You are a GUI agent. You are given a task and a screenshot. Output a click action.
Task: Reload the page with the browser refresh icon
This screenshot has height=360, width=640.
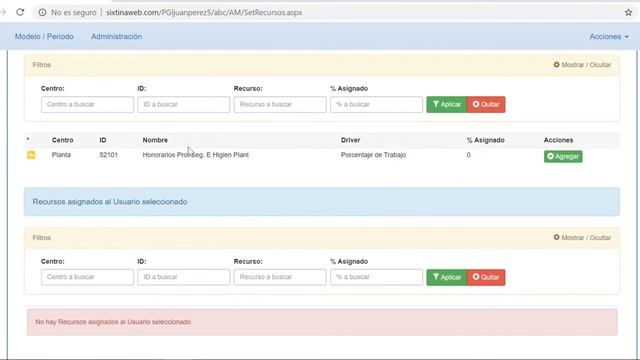(20, 12)
